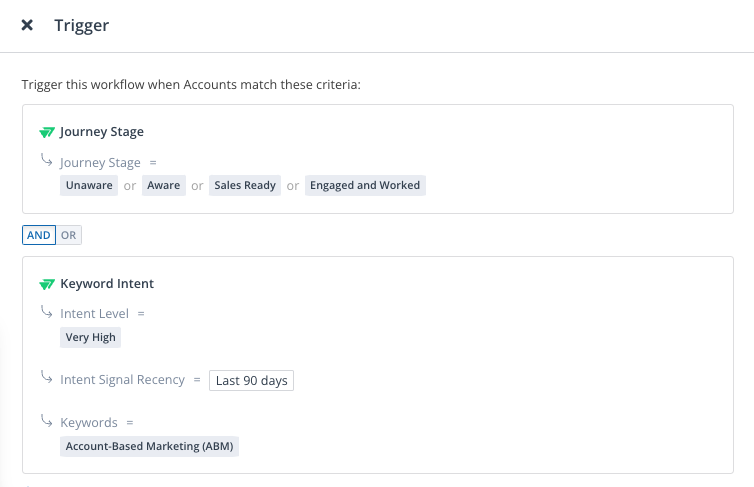Click the Aware journey stage tag

click(163, 186)
